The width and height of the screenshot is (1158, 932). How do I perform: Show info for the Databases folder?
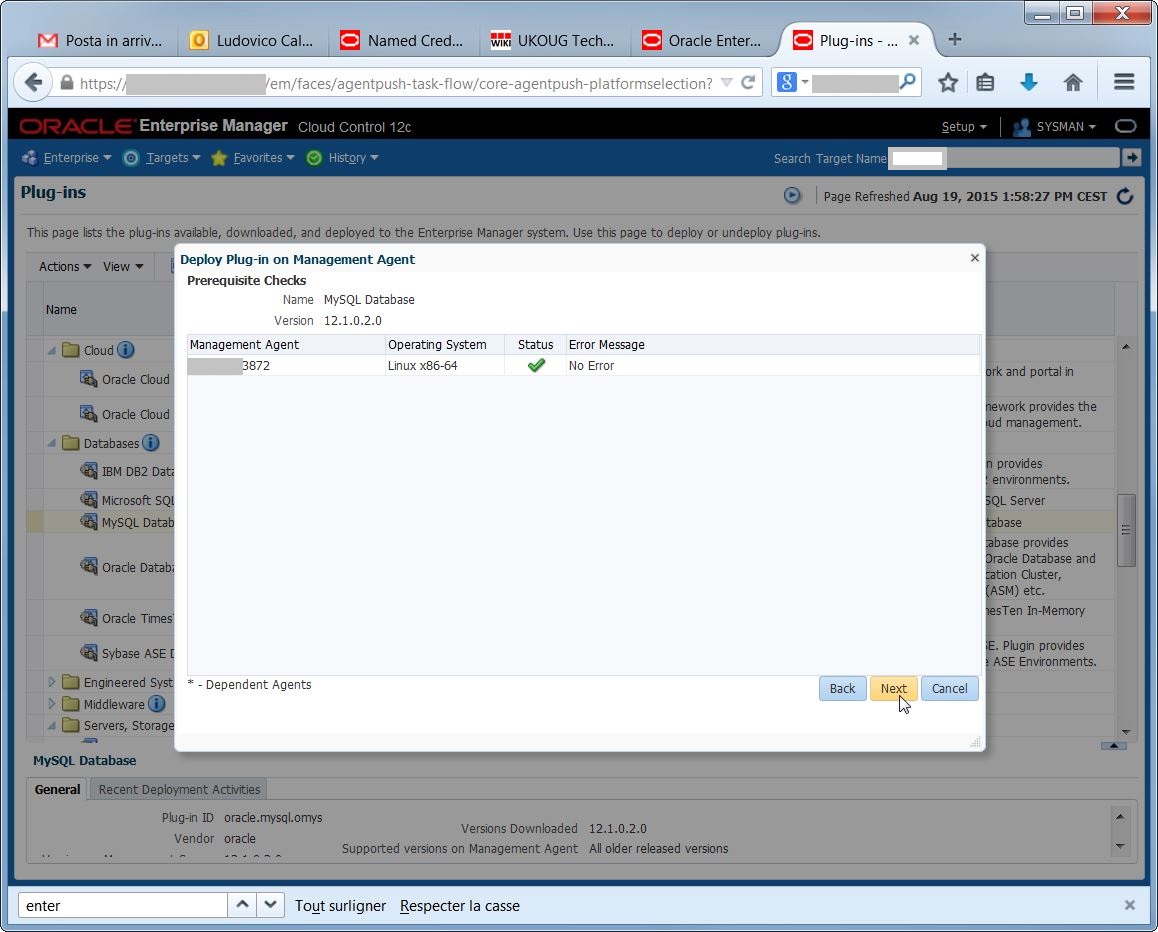[x=150, y=442]
